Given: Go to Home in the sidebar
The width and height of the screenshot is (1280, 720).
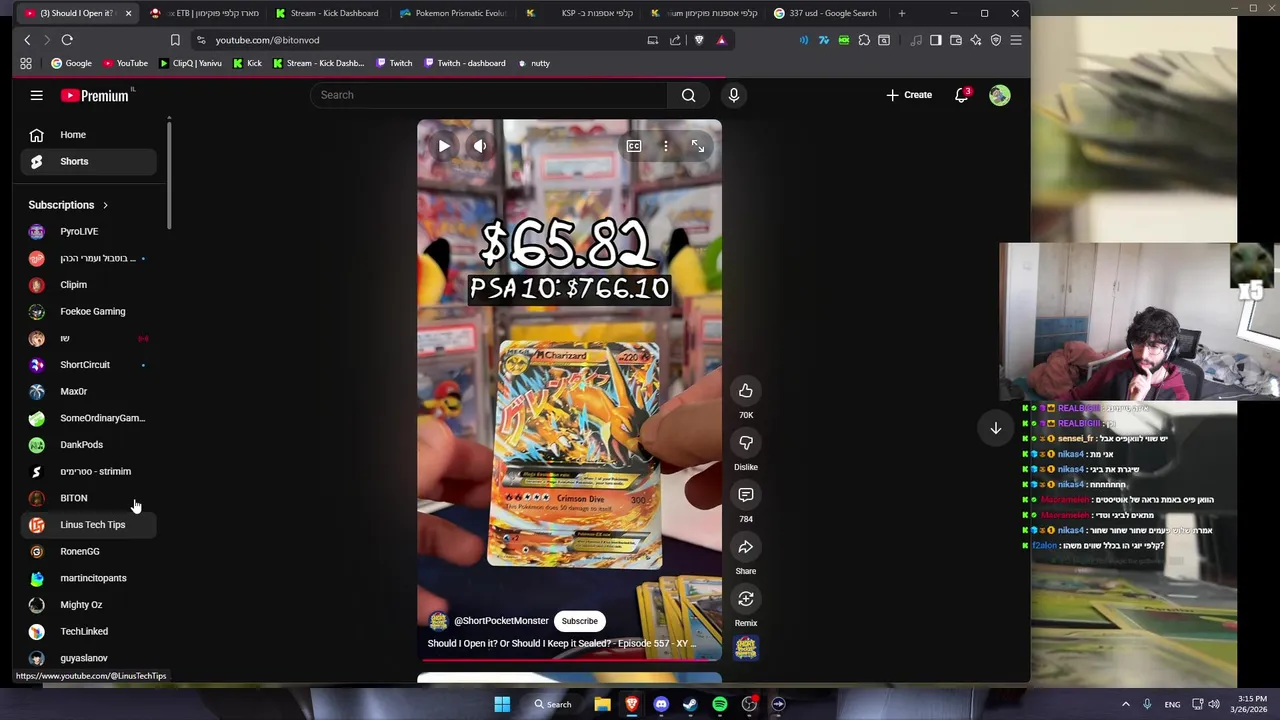Looking at the screenshot, I should [87, 135].
